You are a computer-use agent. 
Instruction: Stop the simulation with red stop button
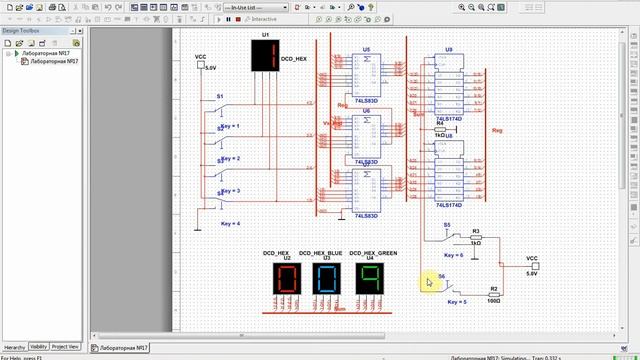(238, 19)
